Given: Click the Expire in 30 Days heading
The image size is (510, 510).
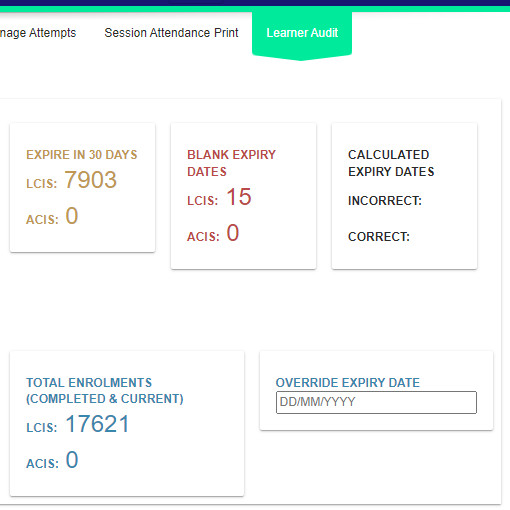Looking at the screenshot, I should [x=82, y=155].
